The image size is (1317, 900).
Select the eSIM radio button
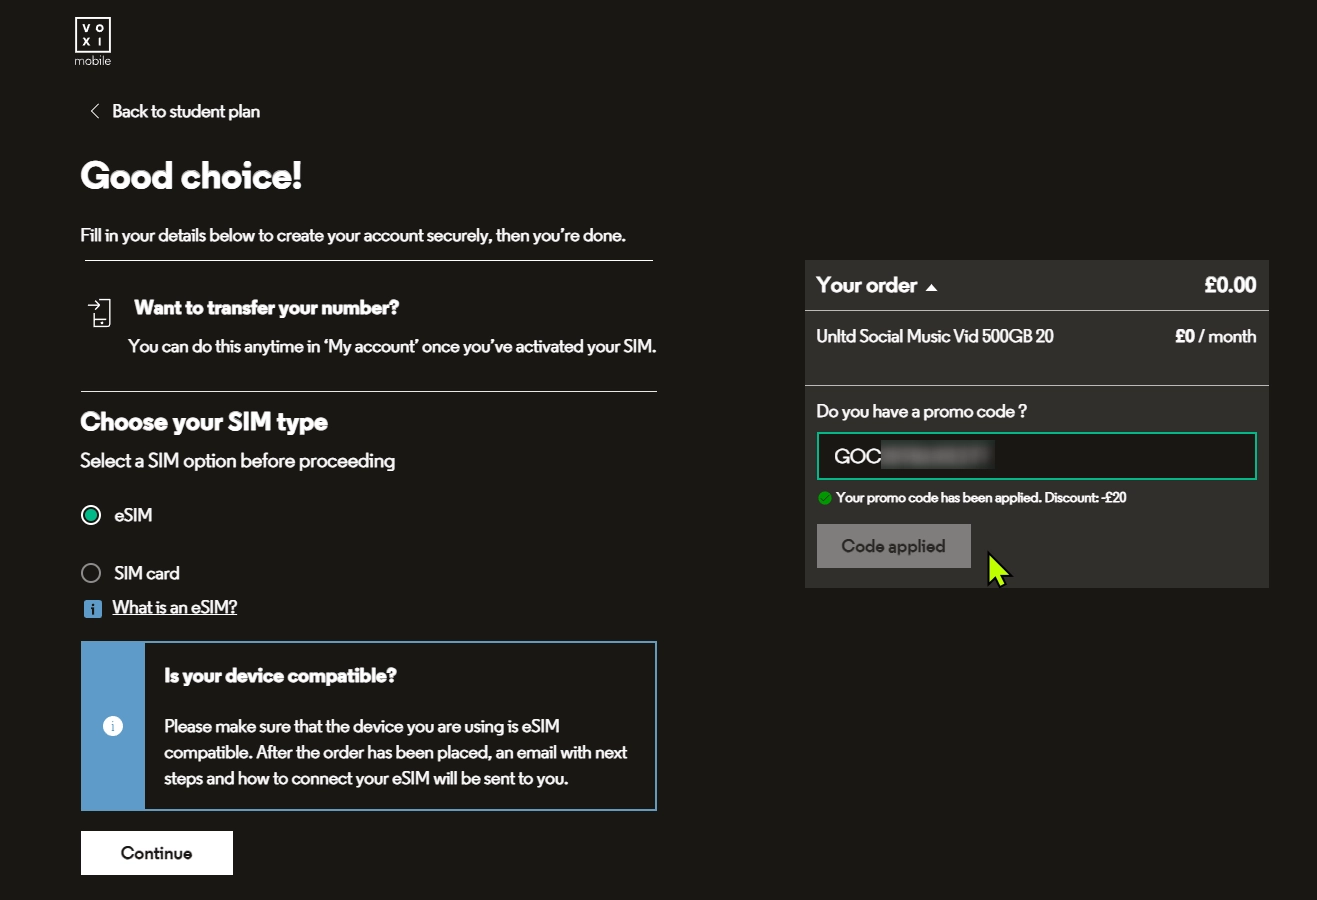[x=91, y=515]
